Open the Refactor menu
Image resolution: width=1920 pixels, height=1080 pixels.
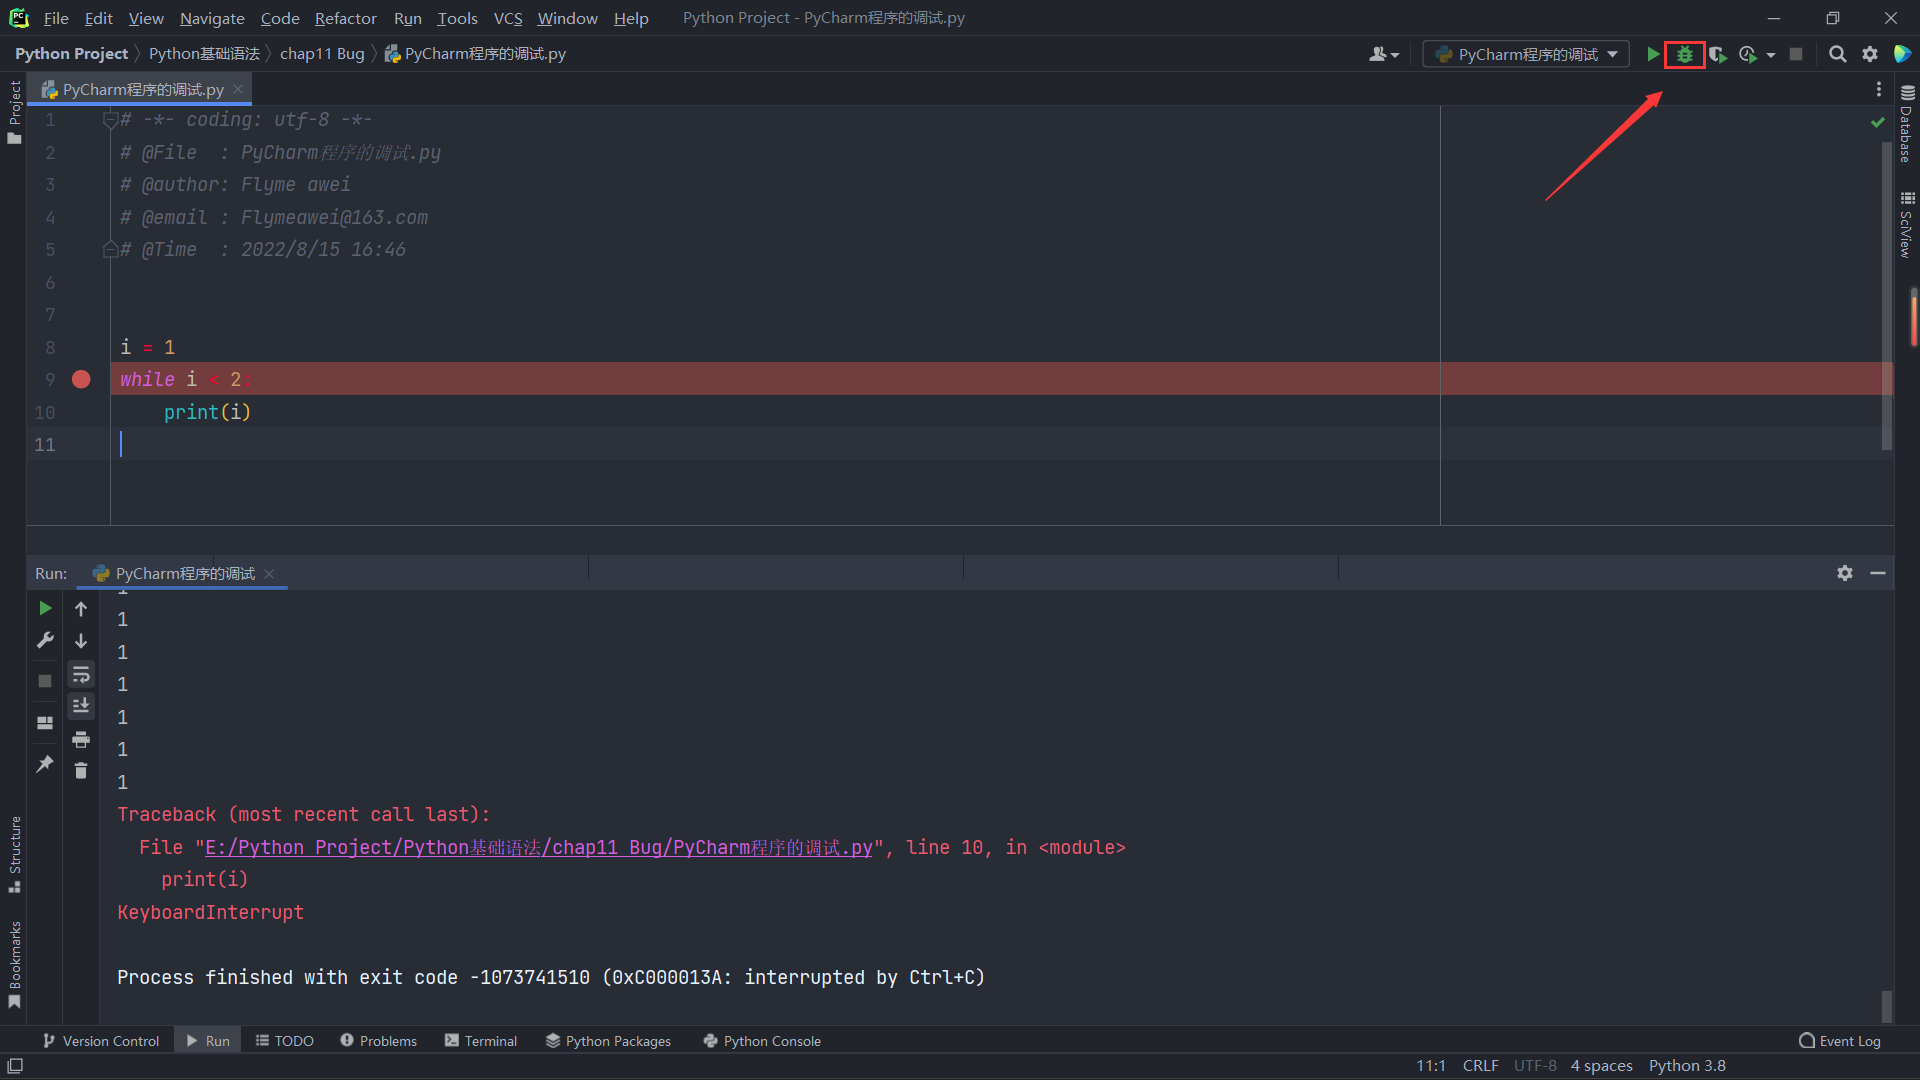point(345,18)
